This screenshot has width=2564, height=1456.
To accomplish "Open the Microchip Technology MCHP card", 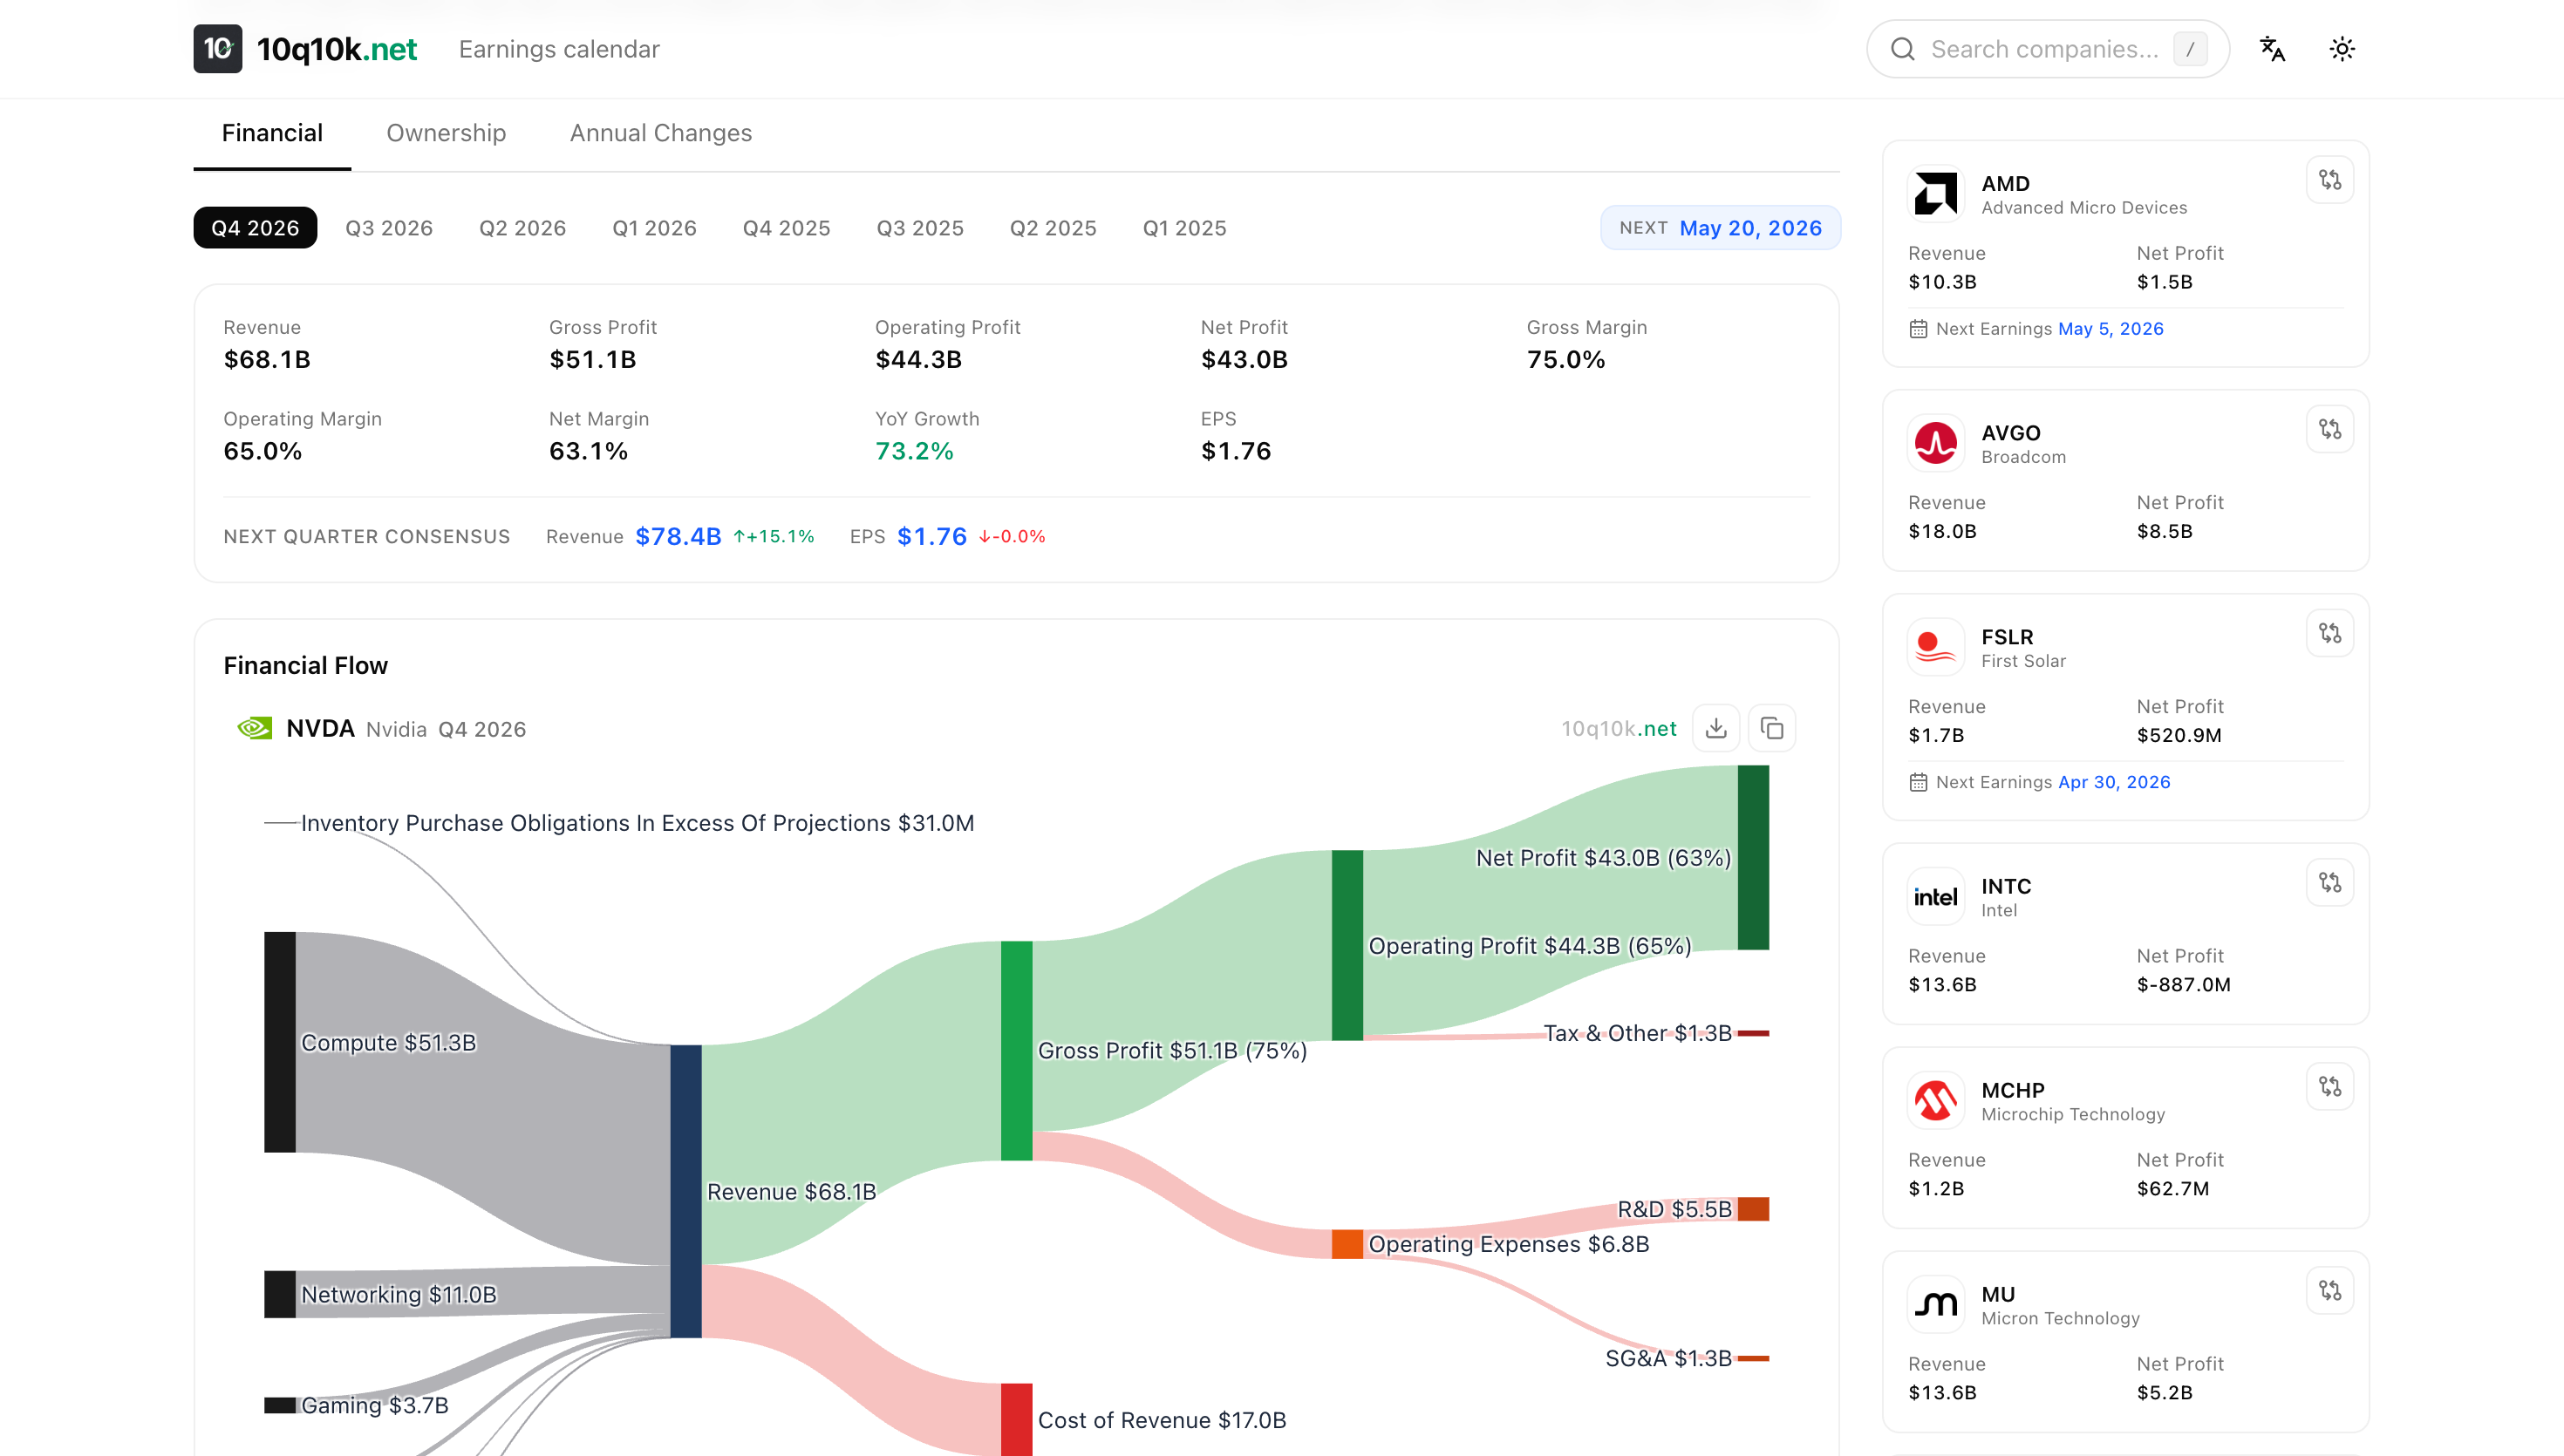I will (2072, 1102).
